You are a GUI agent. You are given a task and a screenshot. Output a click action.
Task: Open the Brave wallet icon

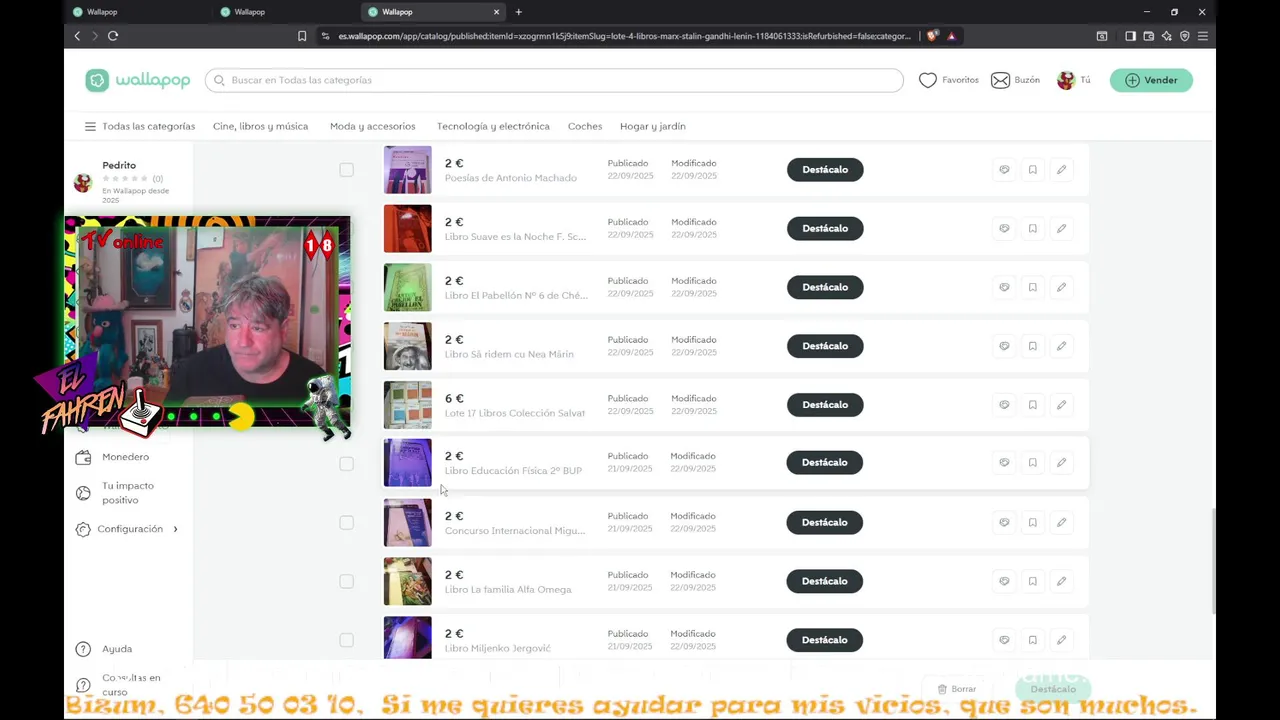coord(1149,36)
